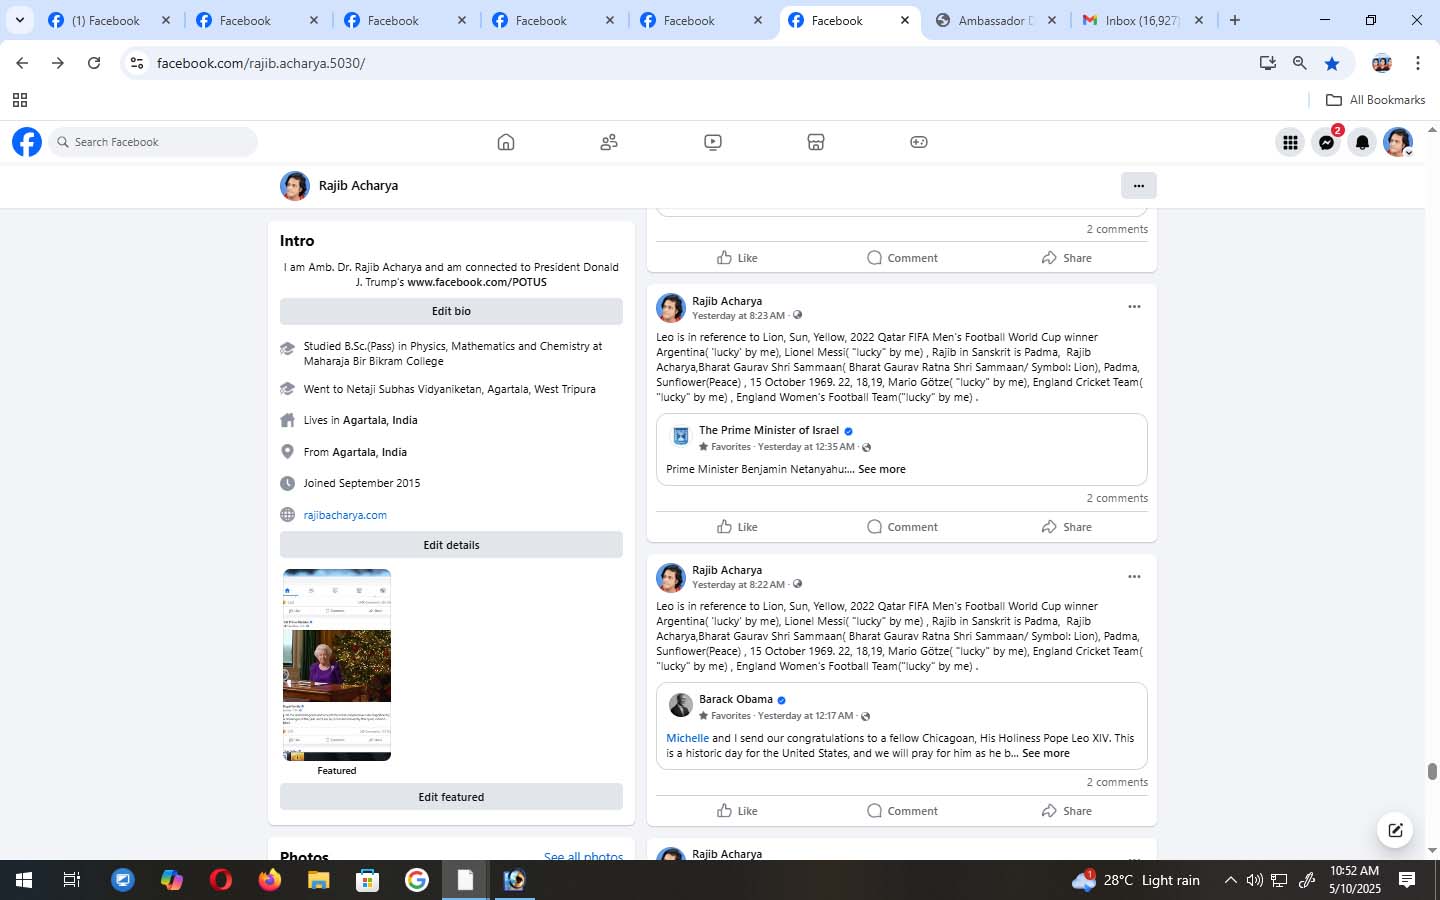Open Microsoft Store from taskbar
Image resolution: width=1440 pixels, height=900 pixels.
tap(368, 880)
